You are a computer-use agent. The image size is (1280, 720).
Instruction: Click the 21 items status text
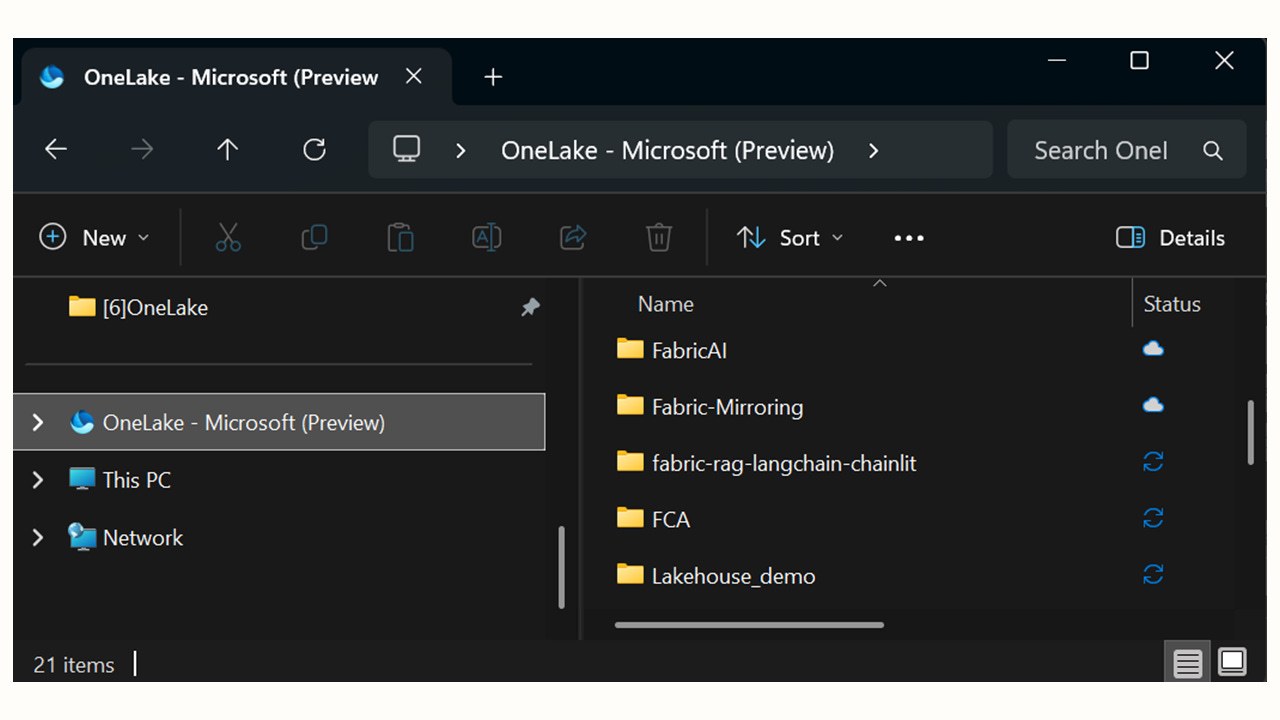[x=74, y=664]
